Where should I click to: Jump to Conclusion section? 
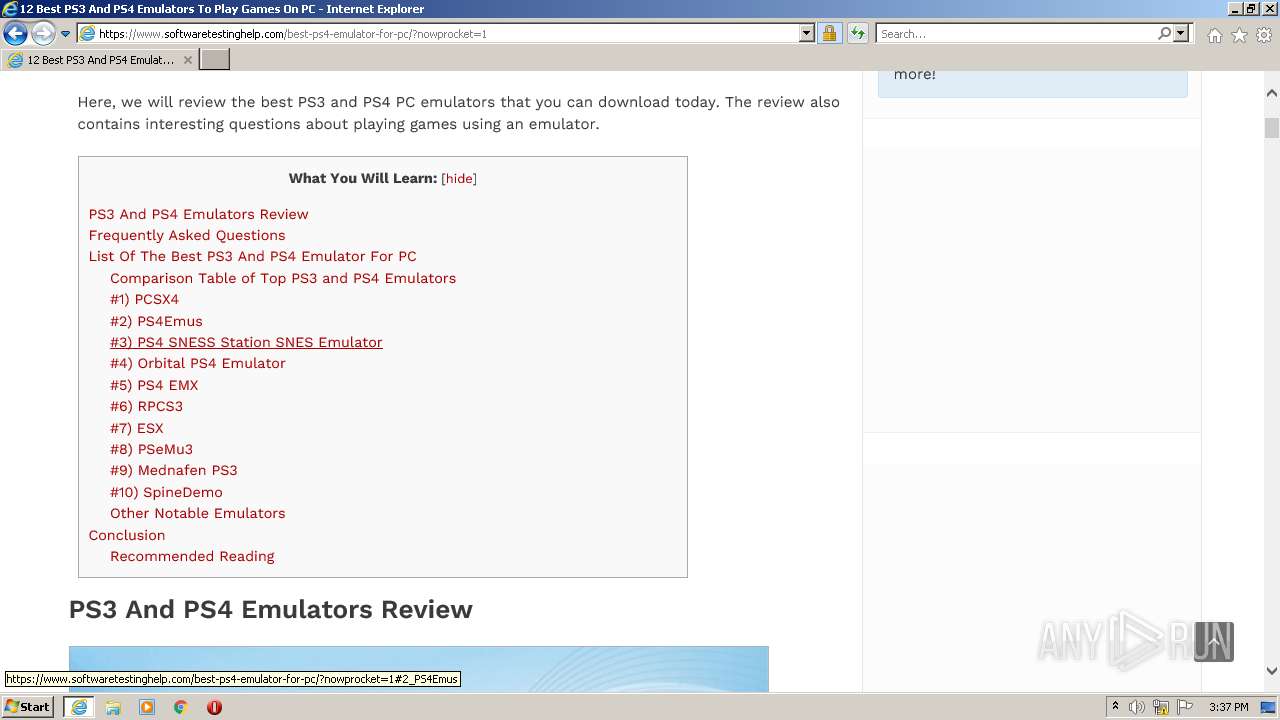click(x=126, y=535)
